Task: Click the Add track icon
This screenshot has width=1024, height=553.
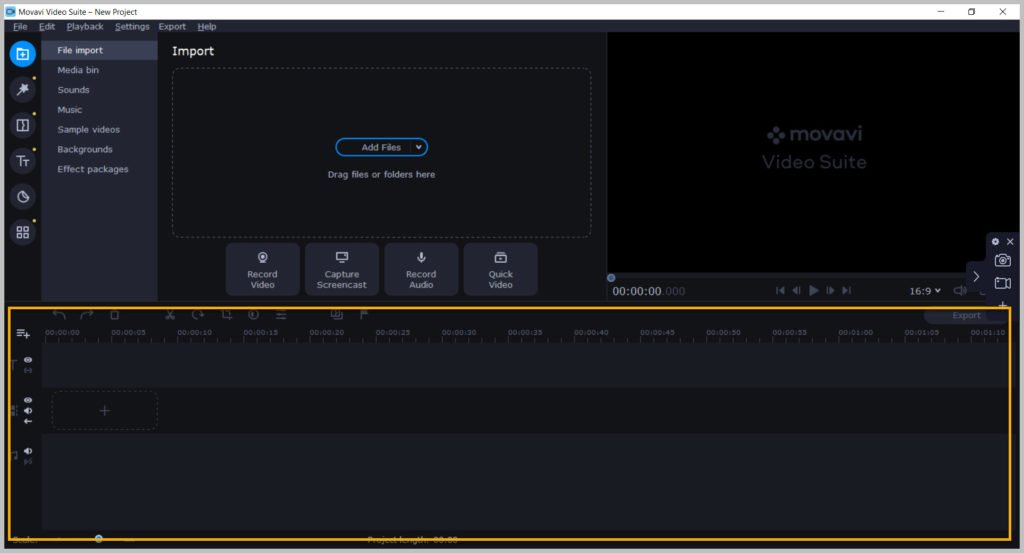Action: [23, 334]
